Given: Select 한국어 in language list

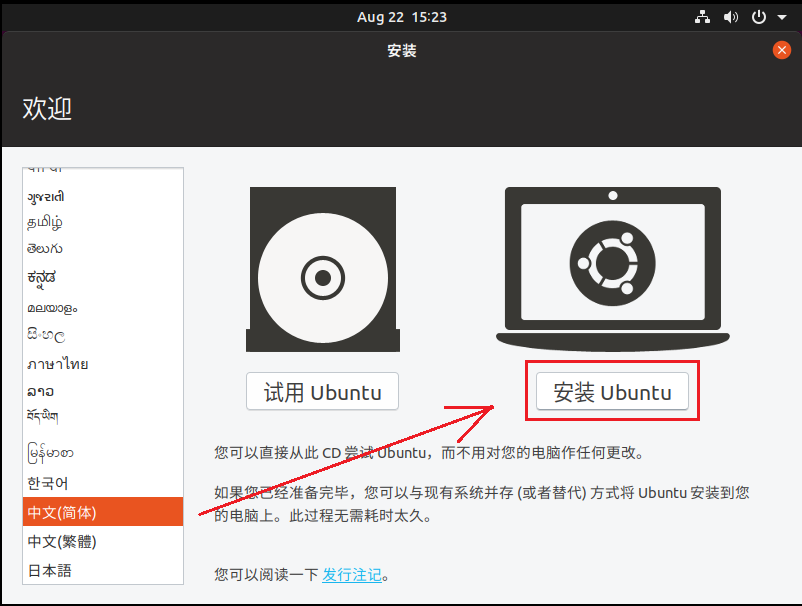Looking at the screenshot, I should click(103, 483).
